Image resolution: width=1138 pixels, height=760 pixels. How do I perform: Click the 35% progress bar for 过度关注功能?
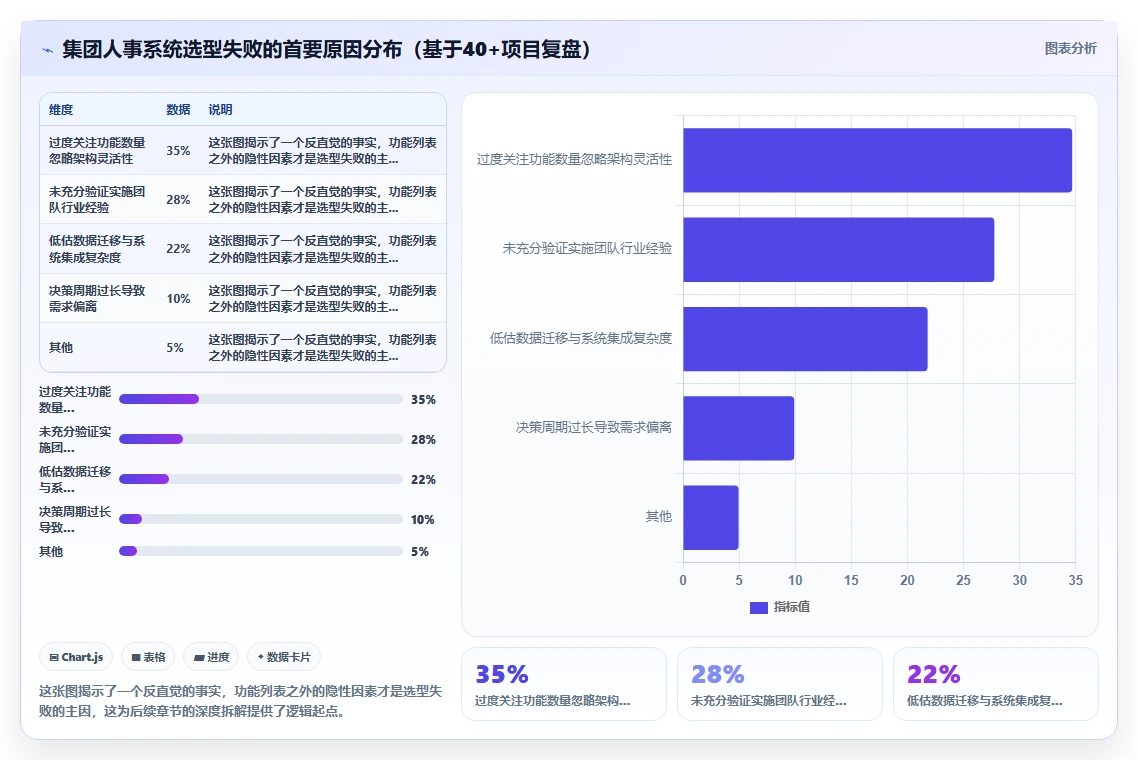coord(261,399)
